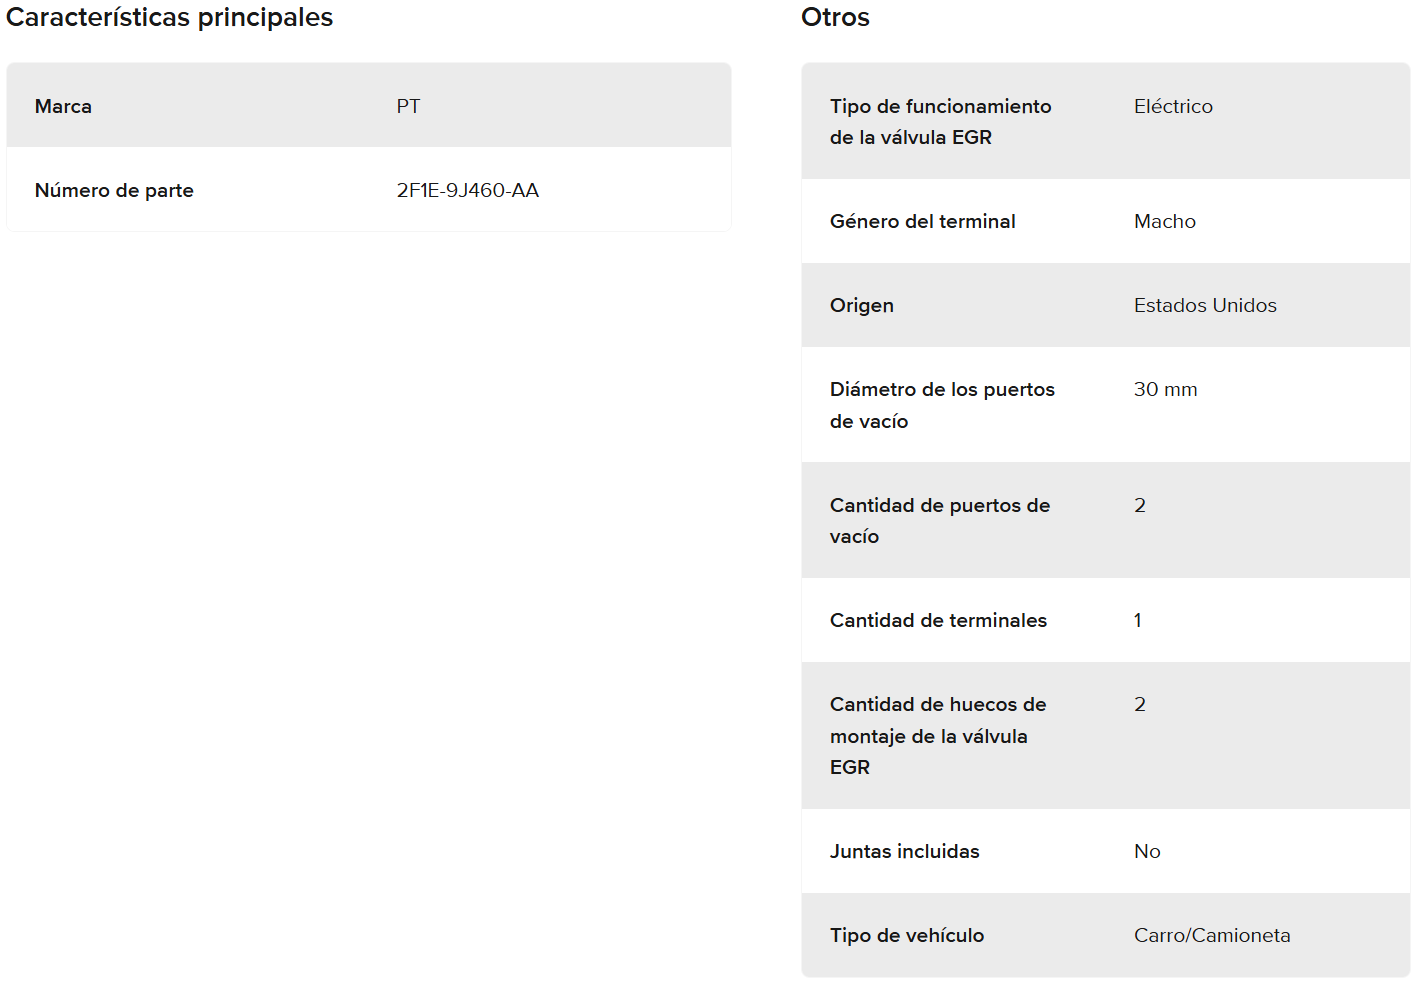Click "Cantidad de puertos de vacío" label

pyautogui.click(x=939, y=521)
